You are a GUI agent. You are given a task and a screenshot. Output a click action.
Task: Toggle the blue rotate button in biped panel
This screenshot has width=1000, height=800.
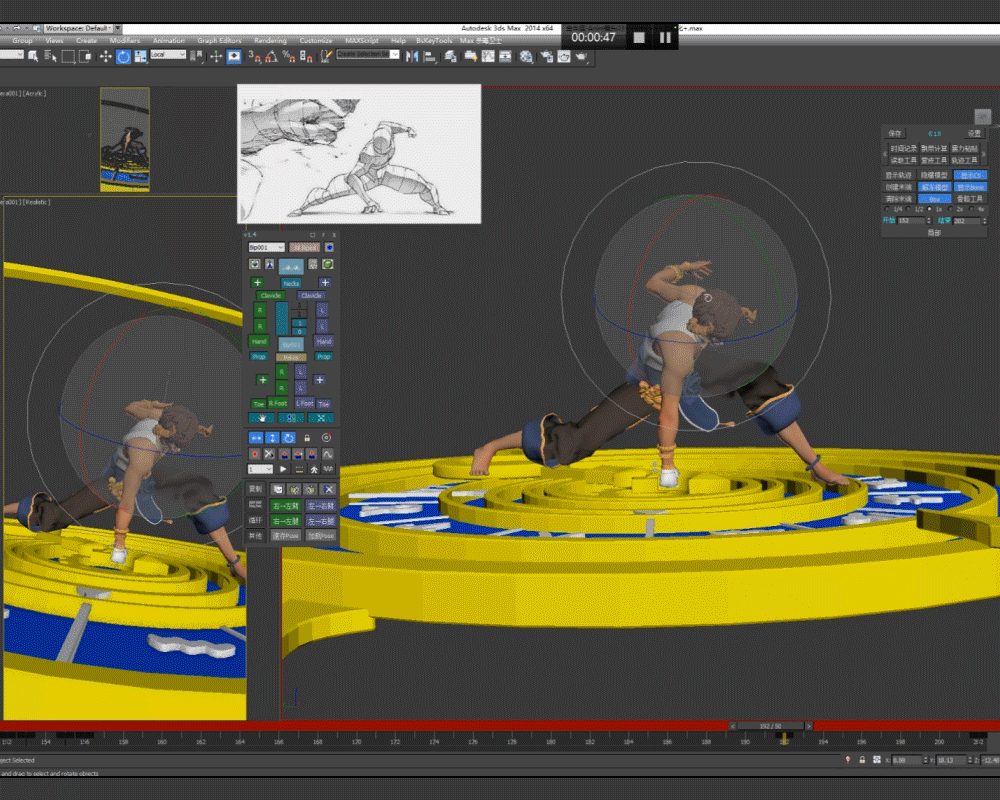(x=288, y=438)
